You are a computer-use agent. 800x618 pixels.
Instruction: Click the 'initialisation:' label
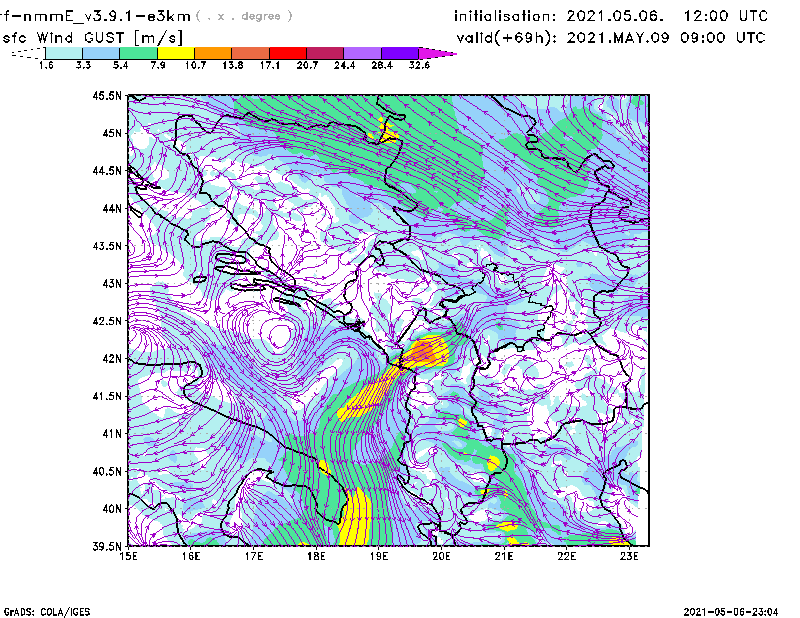[x=505, y=16]
